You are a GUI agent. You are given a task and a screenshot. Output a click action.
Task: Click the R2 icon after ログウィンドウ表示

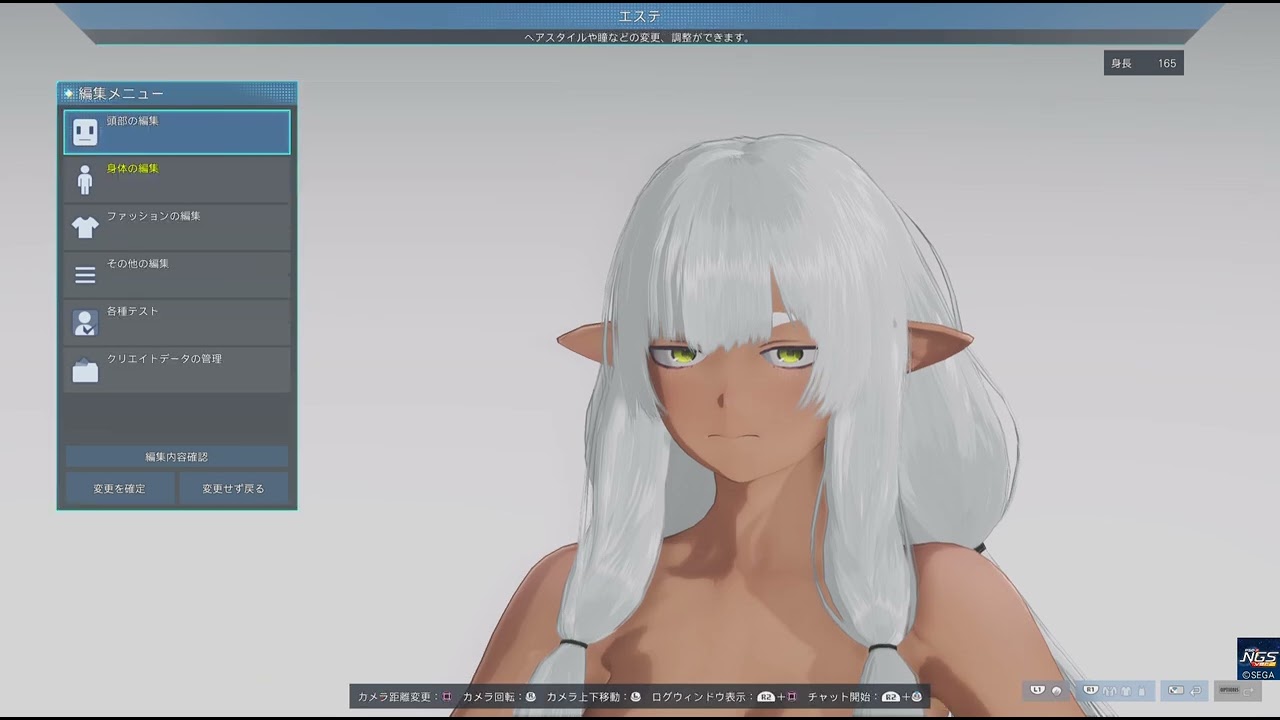(x=766, y=697)
